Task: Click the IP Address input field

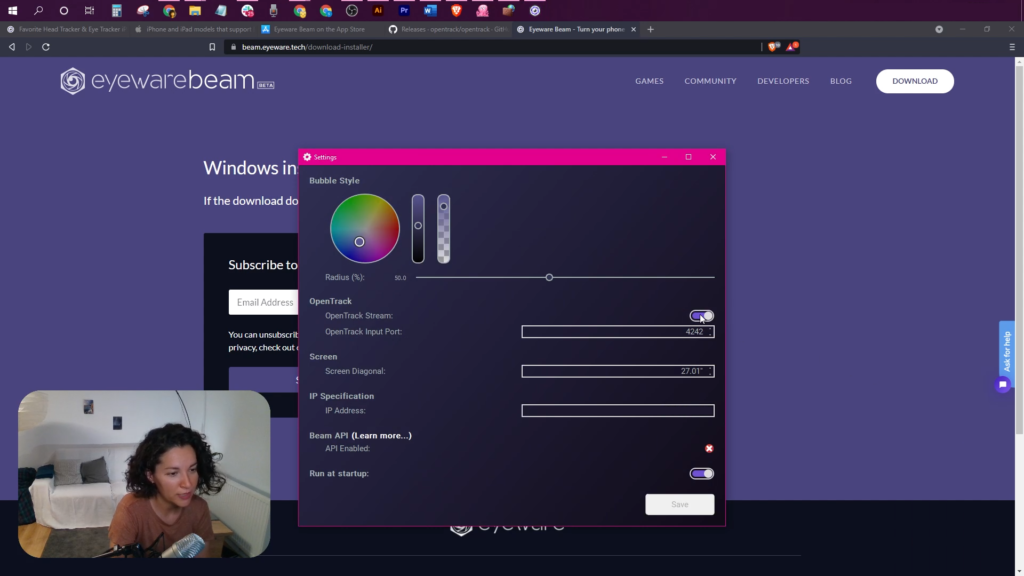Action: tap(618, 411)
